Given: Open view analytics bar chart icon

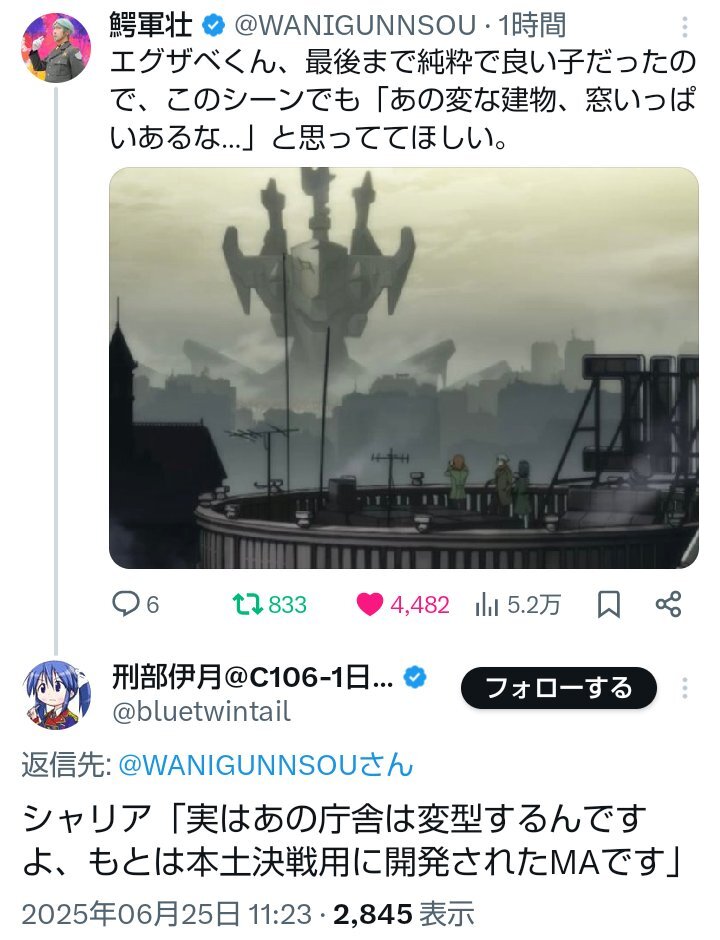Looking at the screenshot, I should [x=486, y=605].
